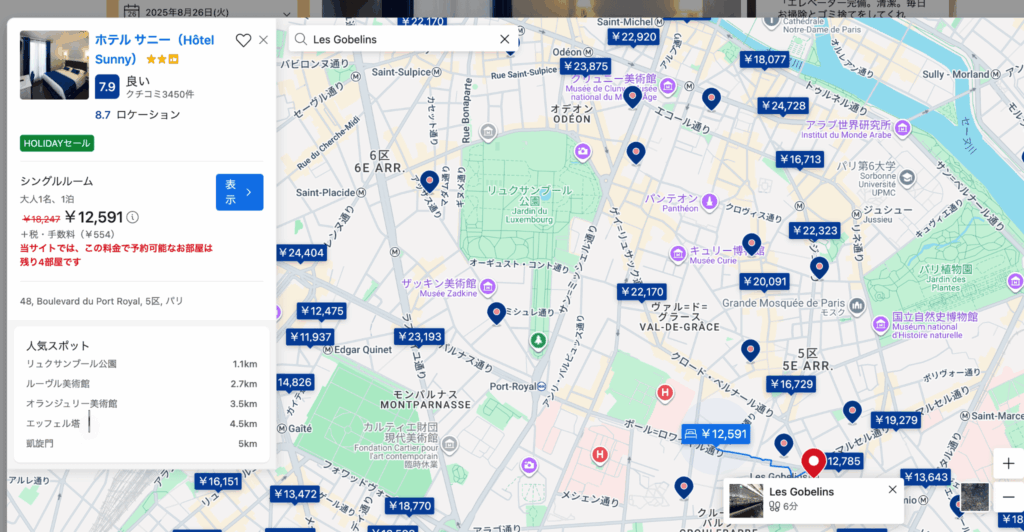Select the highlighted ¥12,591 hotel marker

tap(716, 434)
